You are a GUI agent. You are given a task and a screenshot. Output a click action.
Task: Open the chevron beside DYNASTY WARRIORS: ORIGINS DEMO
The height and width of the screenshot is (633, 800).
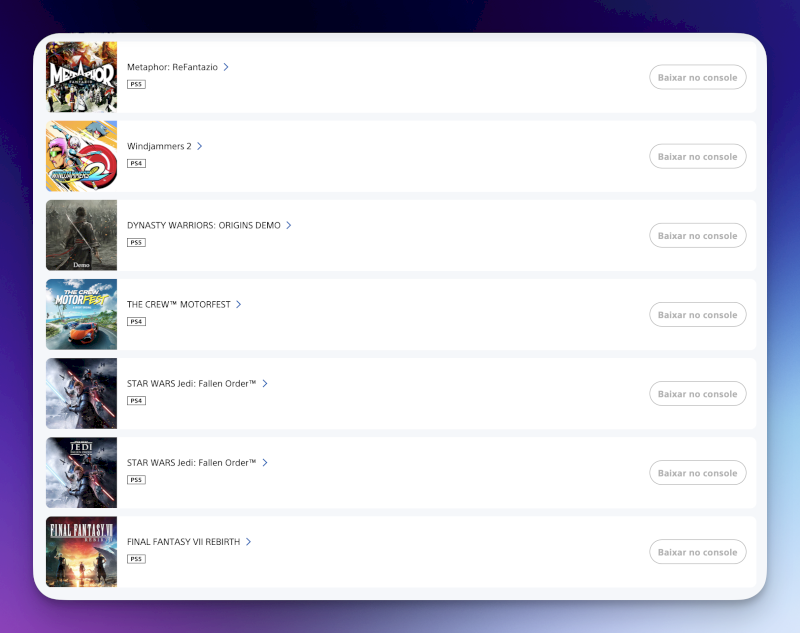pos(289,225)
